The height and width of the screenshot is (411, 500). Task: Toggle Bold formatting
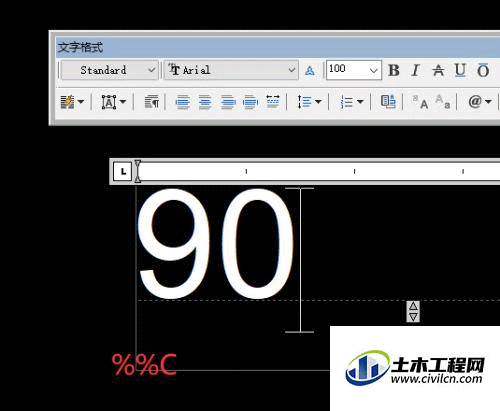click(x=394, y=70)
